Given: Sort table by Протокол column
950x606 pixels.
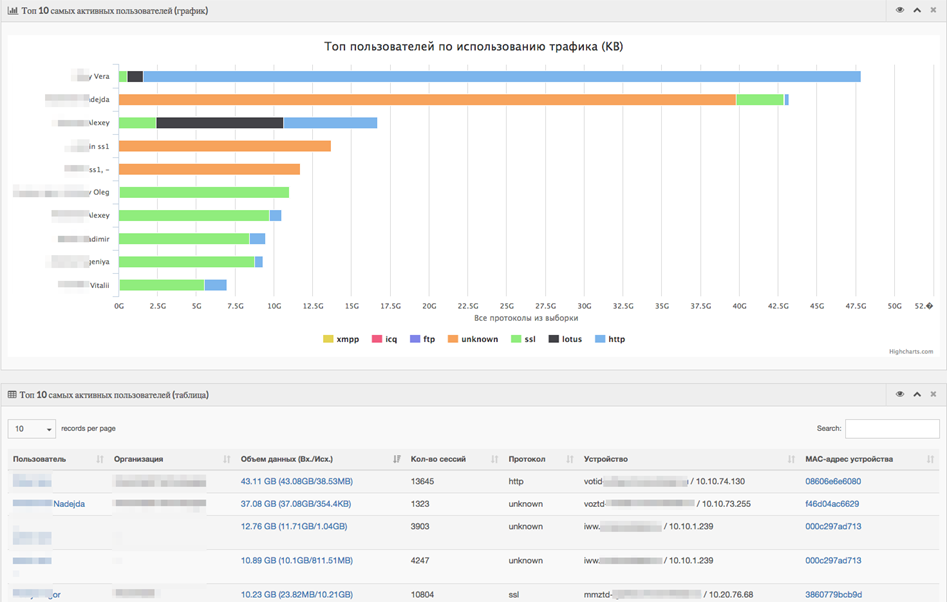Looking at the screenshot, I should [x=541, y=459].
